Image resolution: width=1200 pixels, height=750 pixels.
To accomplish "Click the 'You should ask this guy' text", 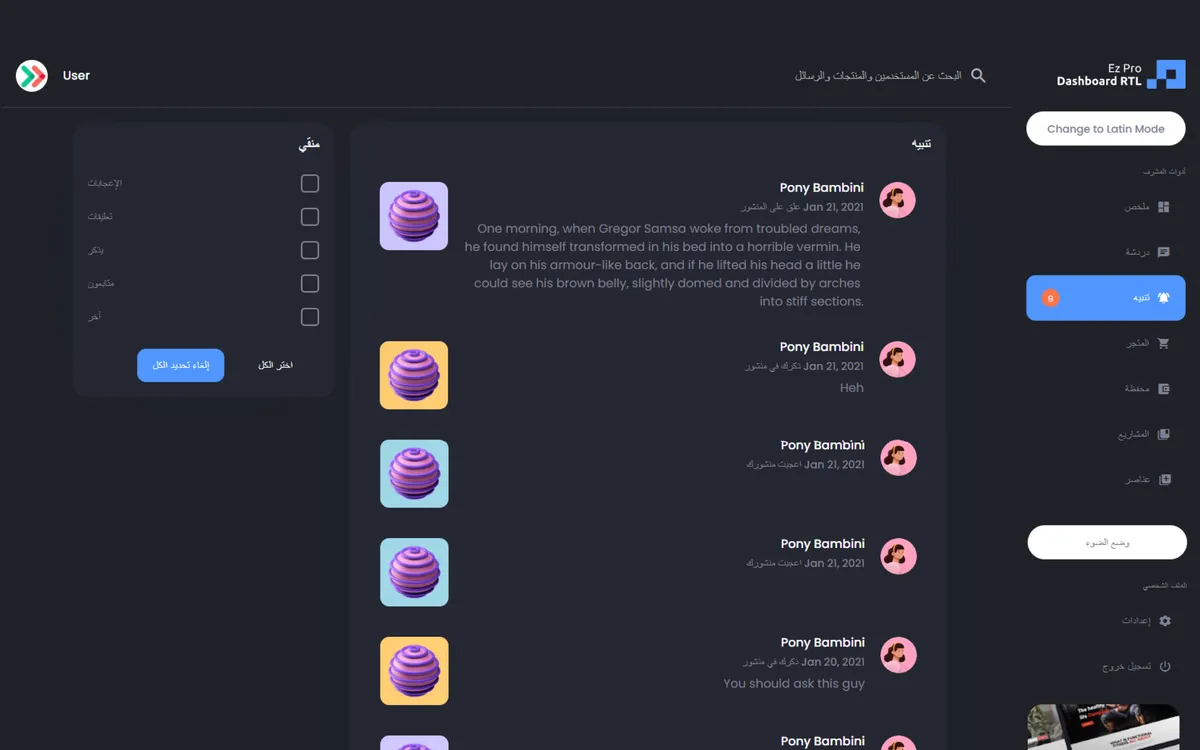I will tap(794, 684).
